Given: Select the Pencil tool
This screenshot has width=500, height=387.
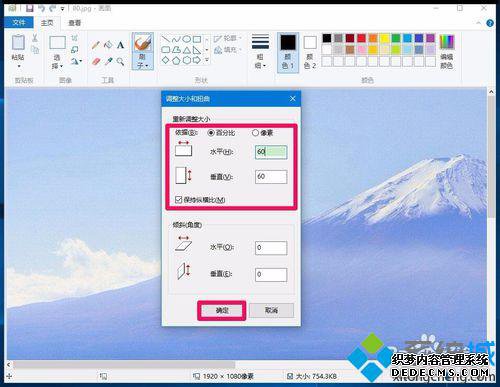Looking at the screenshot, I should tap(96, 45).
